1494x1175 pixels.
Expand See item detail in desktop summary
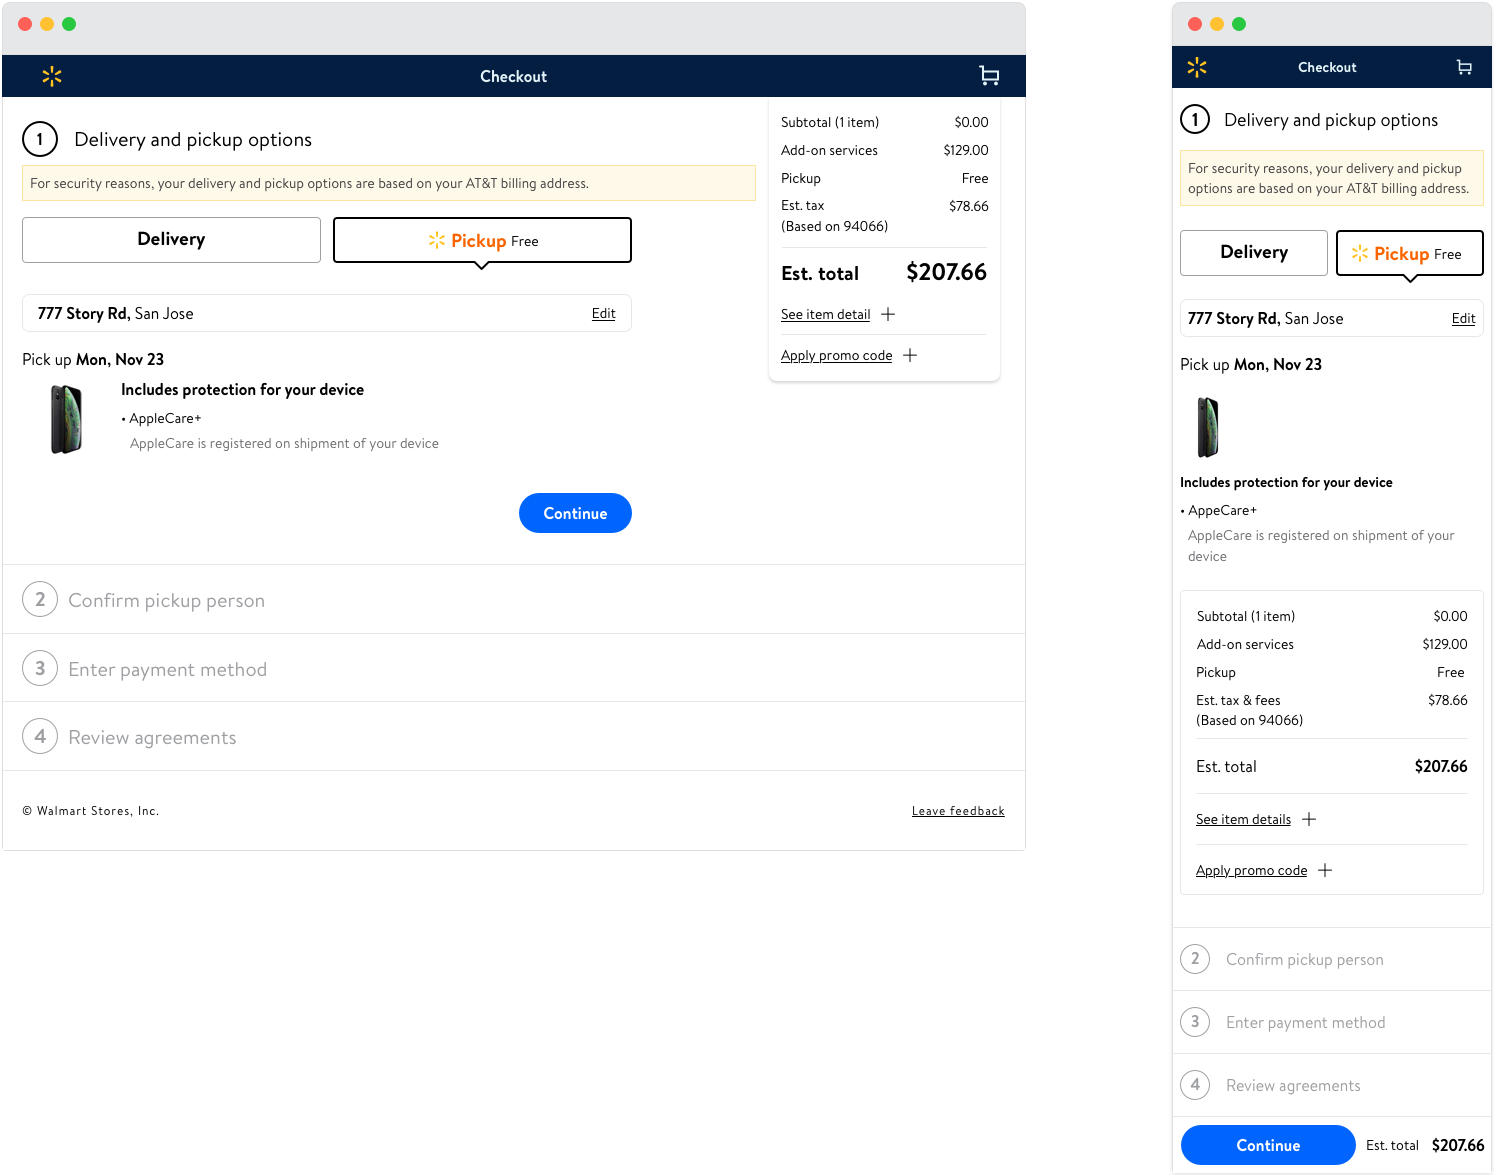(825, 314)
